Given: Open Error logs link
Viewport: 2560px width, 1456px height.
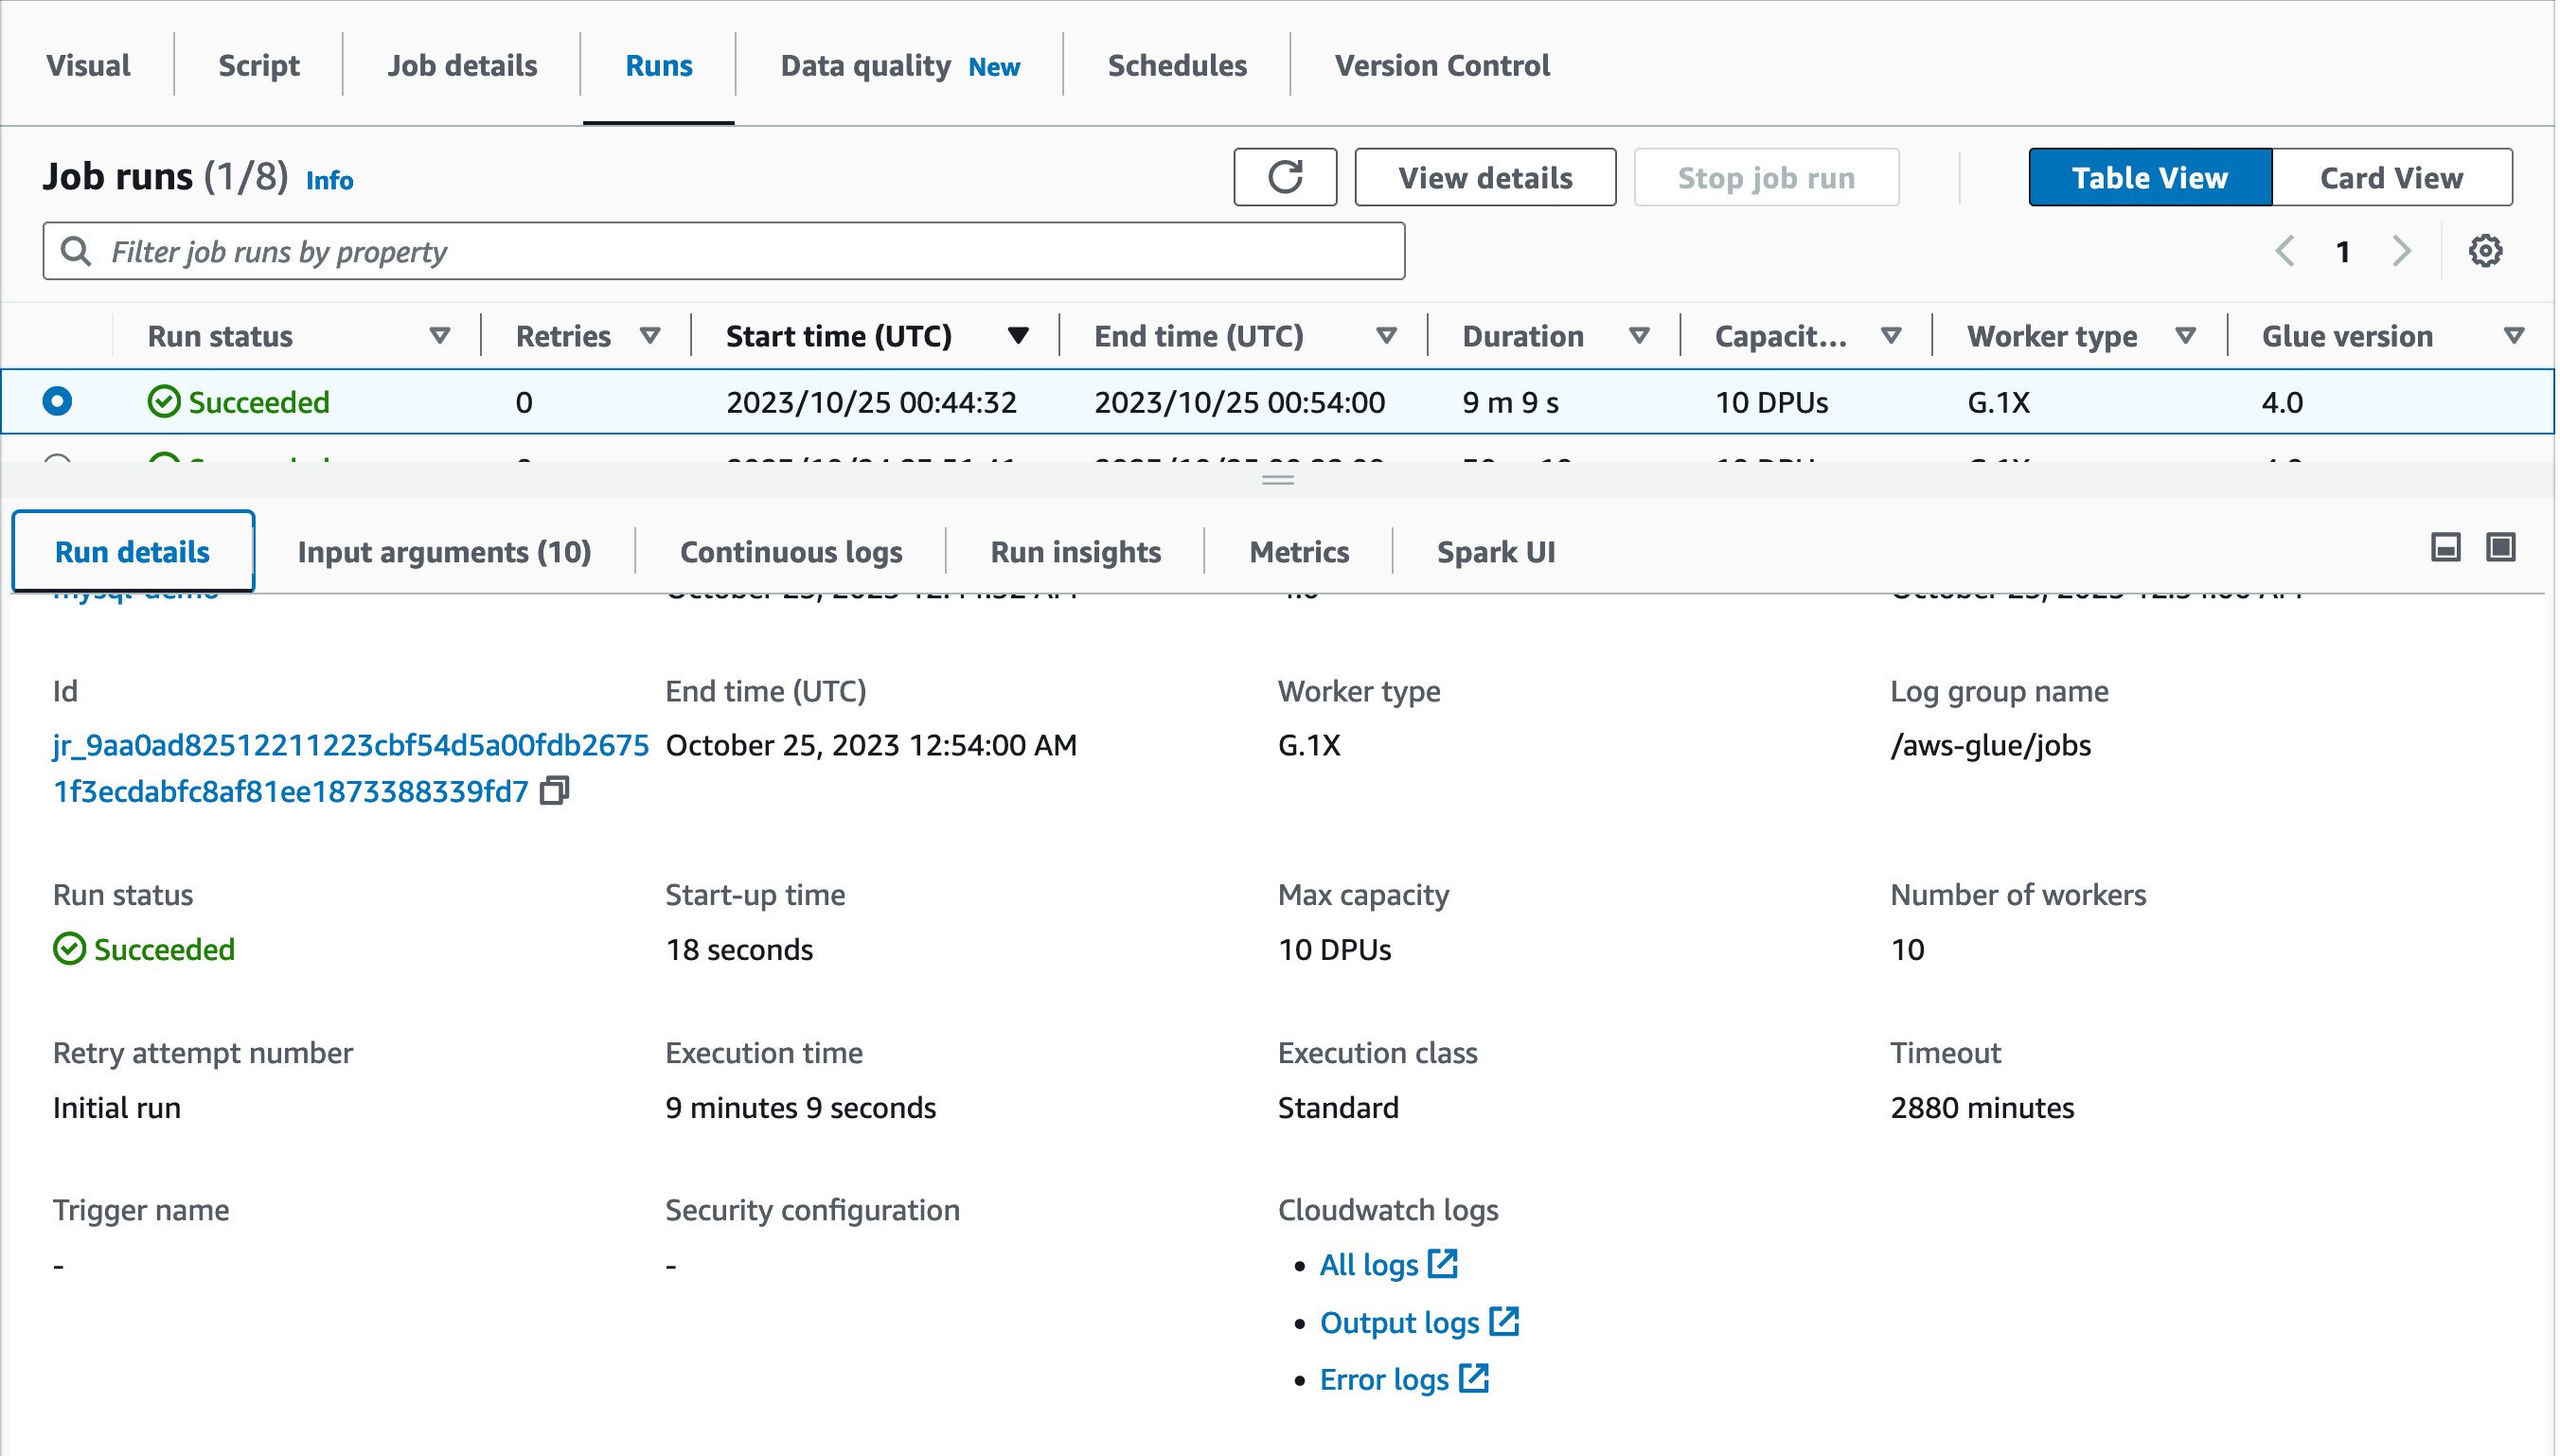Looking at the screenshot, I should coord(1404,1379).
